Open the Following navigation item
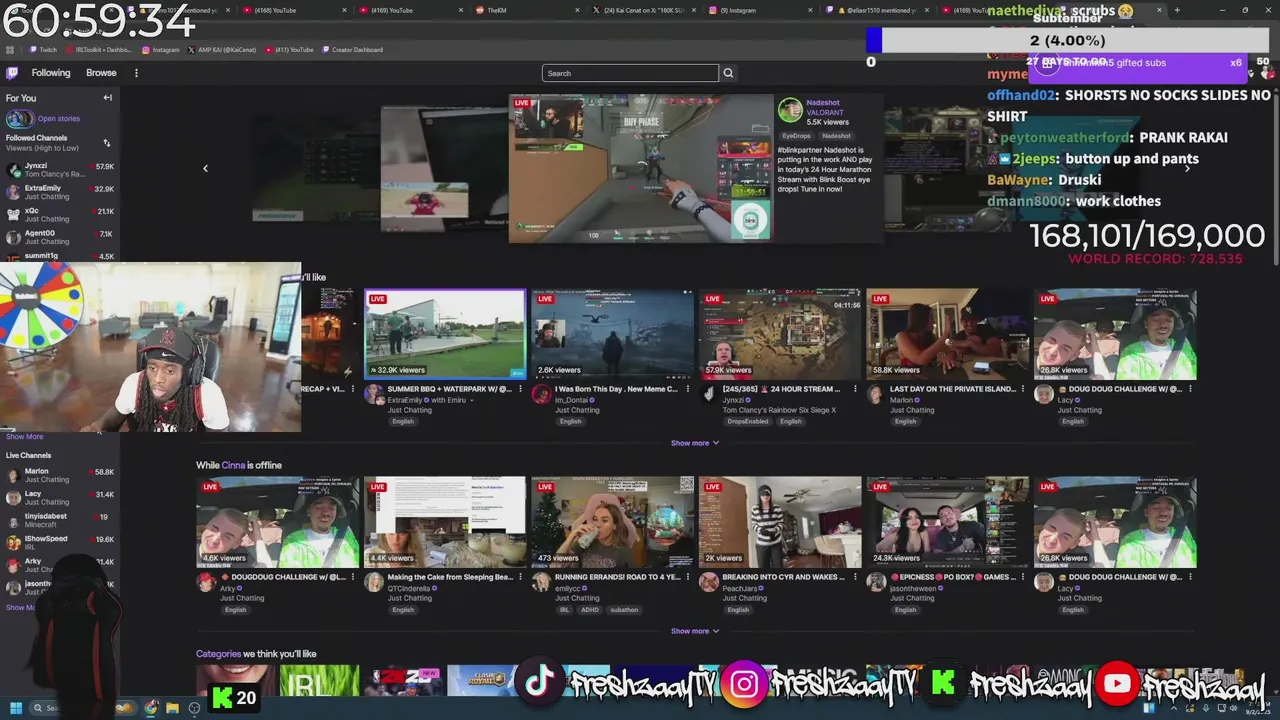The image size is (1280, 720). click(51, 73)
